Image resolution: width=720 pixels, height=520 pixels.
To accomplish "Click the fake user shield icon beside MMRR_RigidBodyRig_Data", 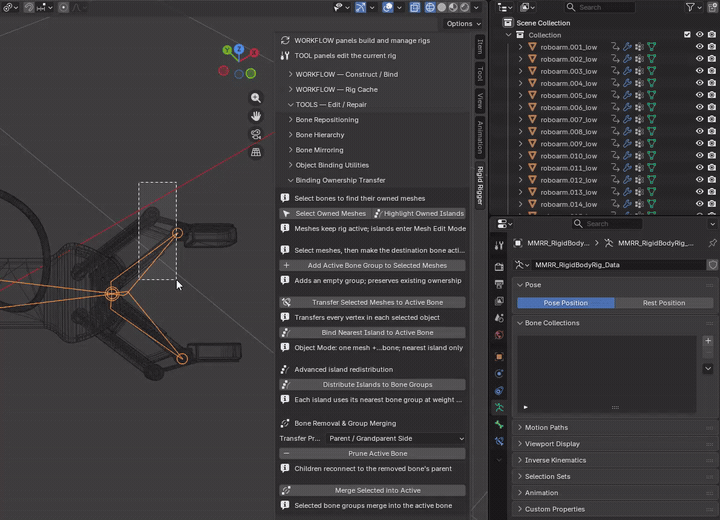I will (x=713, y=265).
